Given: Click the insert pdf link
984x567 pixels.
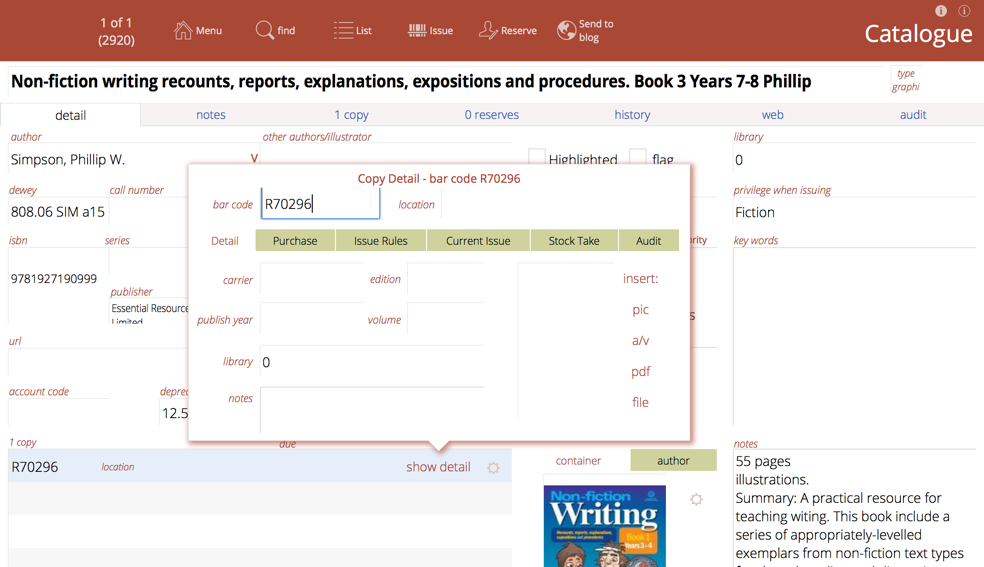Looking at the screenshot, I should tap(640, 371).
